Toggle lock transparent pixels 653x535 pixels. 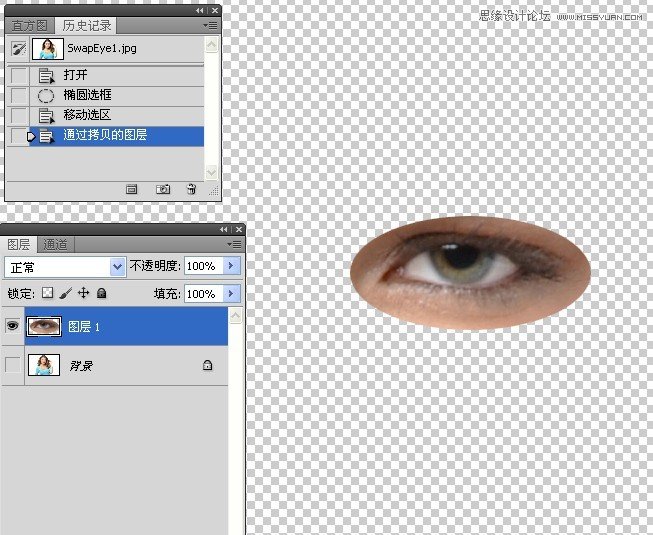(x=47, y=293)
